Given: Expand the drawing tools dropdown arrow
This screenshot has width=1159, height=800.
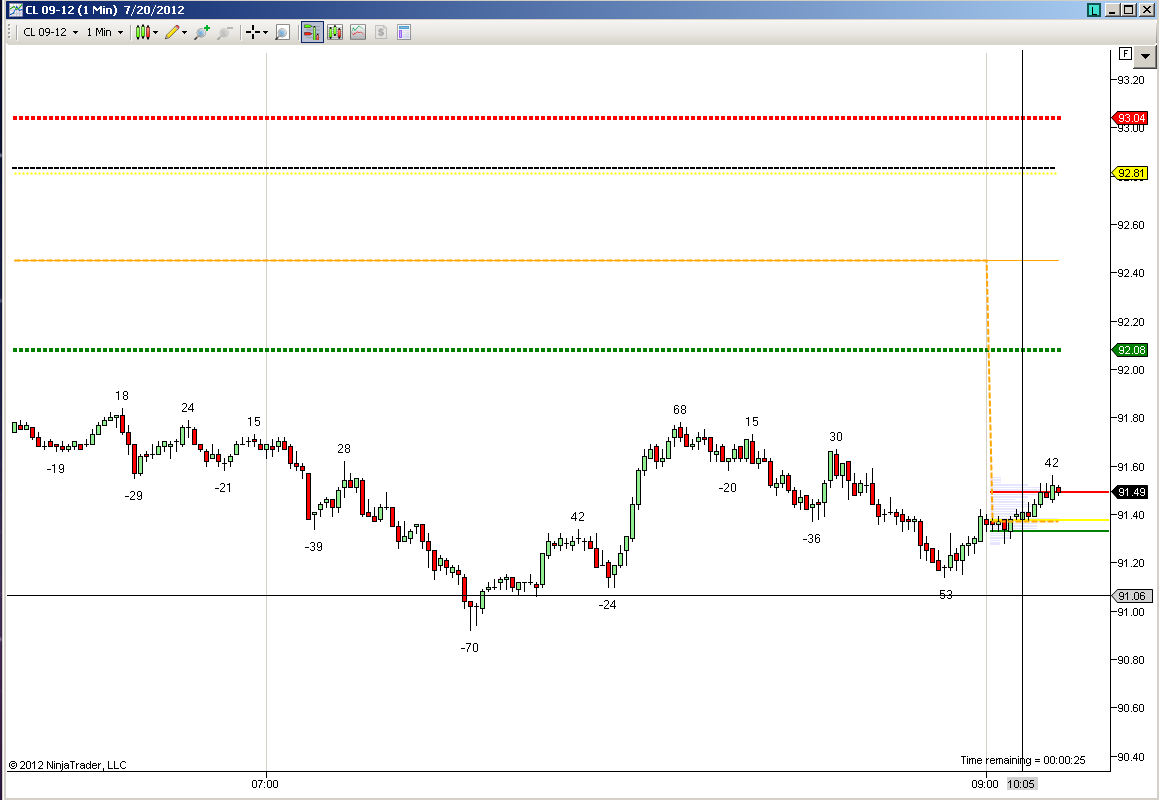Looking at the screenshot, I should [184, 33].
